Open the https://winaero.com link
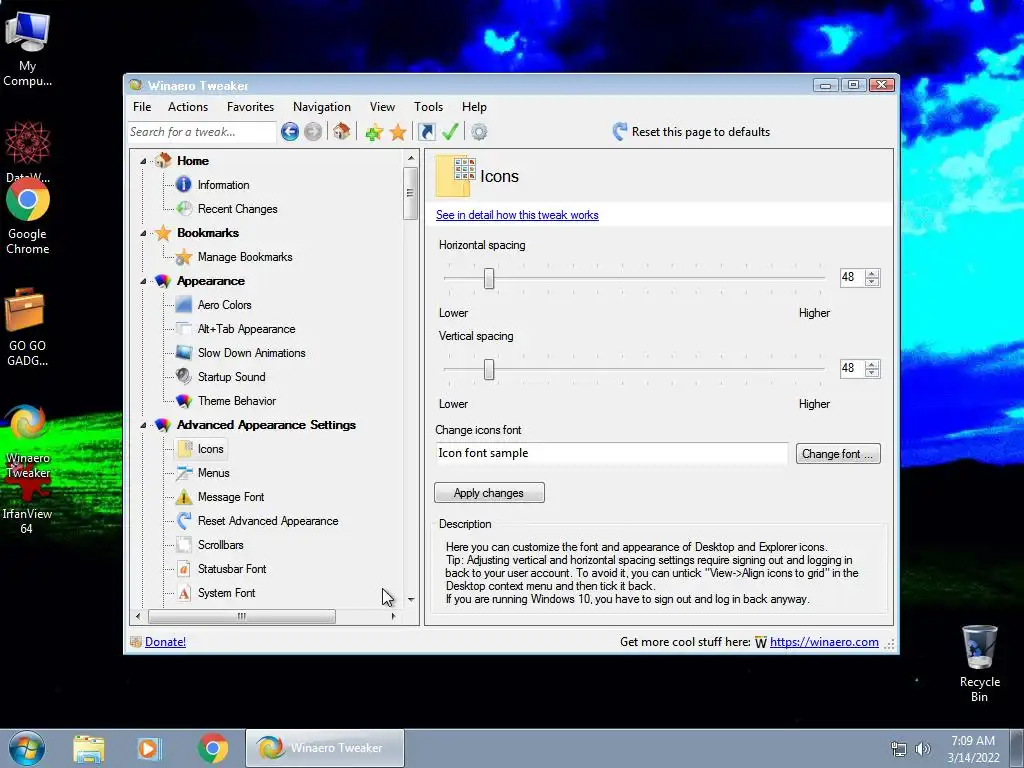The width and height of the screenshot is (1024, 768). 824,642
